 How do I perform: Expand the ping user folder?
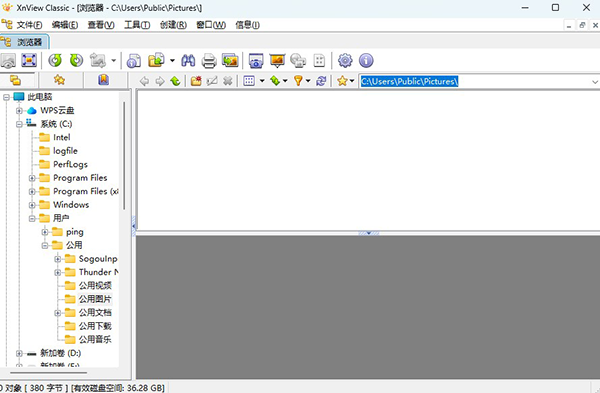[x=45, y=232]
